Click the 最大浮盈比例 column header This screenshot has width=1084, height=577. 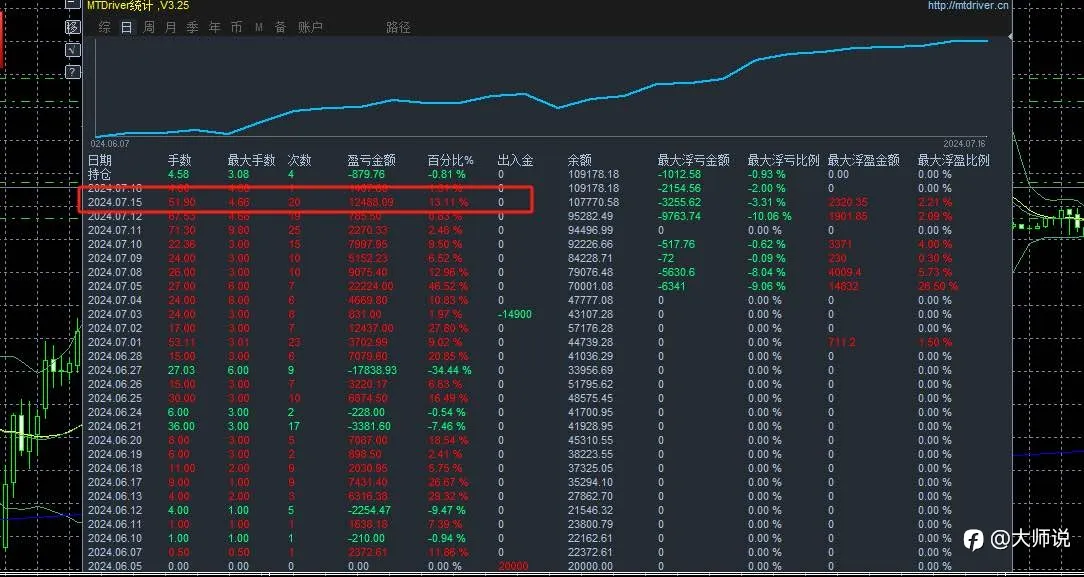pyautogui.click(x=953, y=160)
